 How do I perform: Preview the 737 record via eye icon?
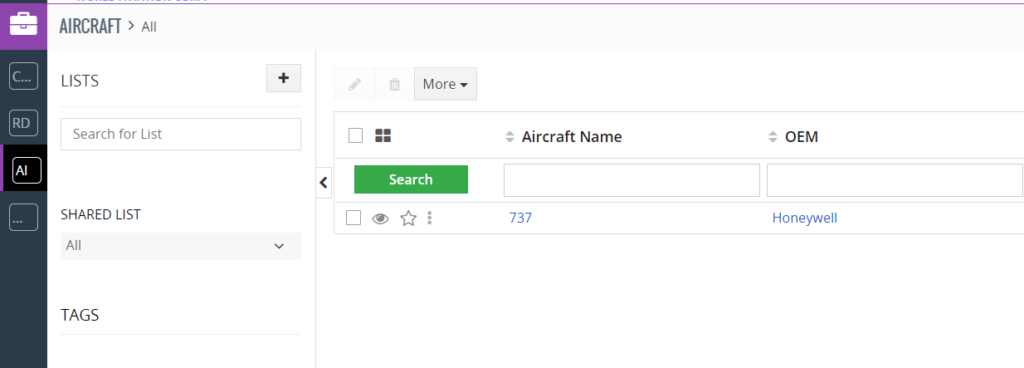[380, 219]
